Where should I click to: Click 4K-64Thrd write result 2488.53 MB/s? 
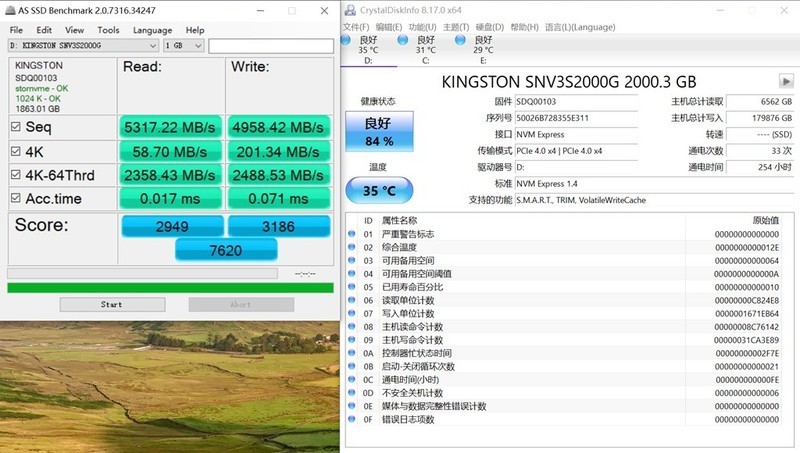(x=278, y=175)
